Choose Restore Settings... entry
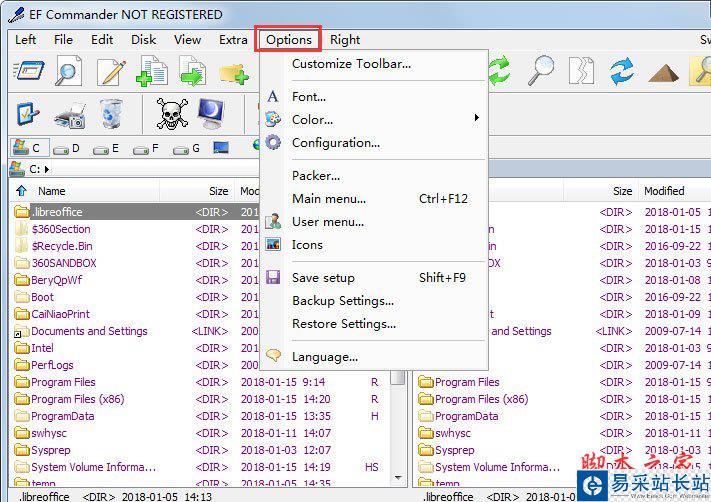Screen dimensions: 711x502 click(x=374, y=324)
